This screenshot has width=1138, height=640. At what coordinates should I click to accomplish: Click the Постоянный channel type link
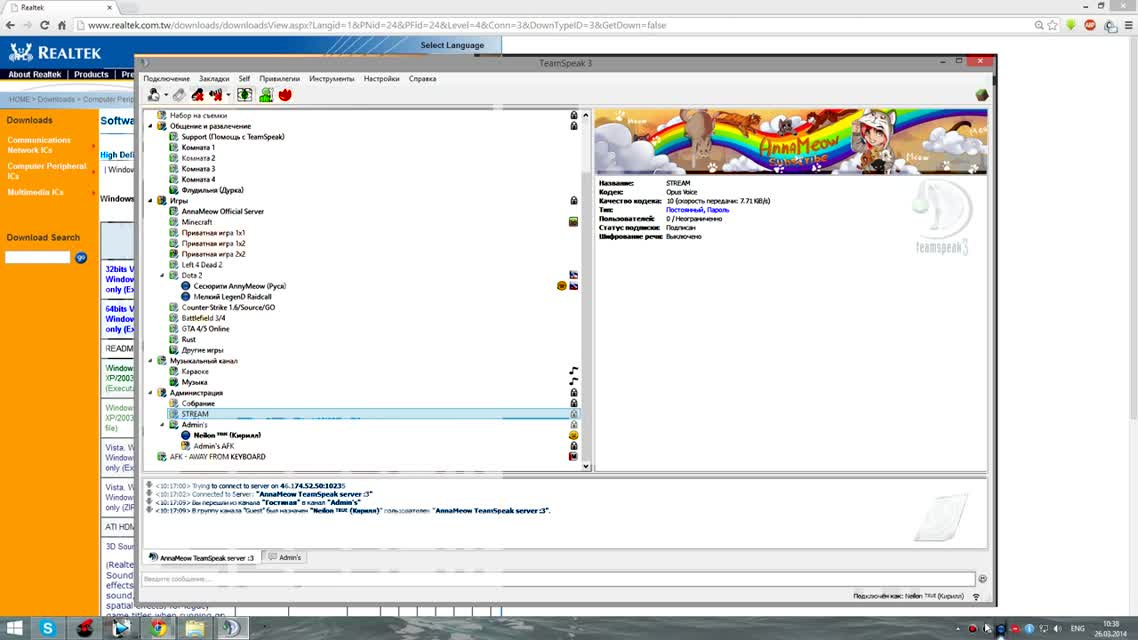(x=684, y=210)
